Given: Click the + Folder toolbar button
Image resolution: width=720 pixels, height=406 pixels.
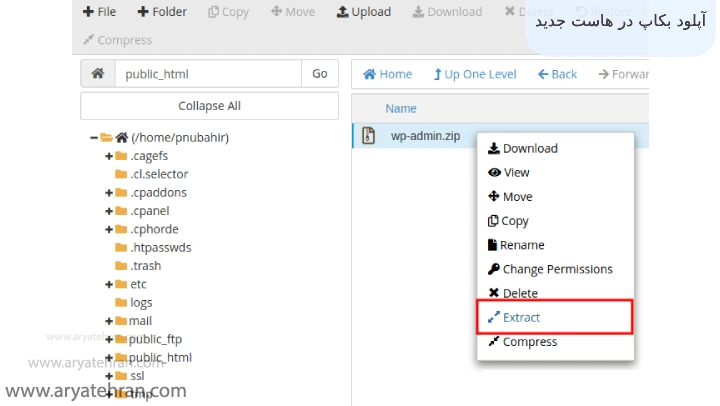Looking at the screenshot, I should pos(162,12).
